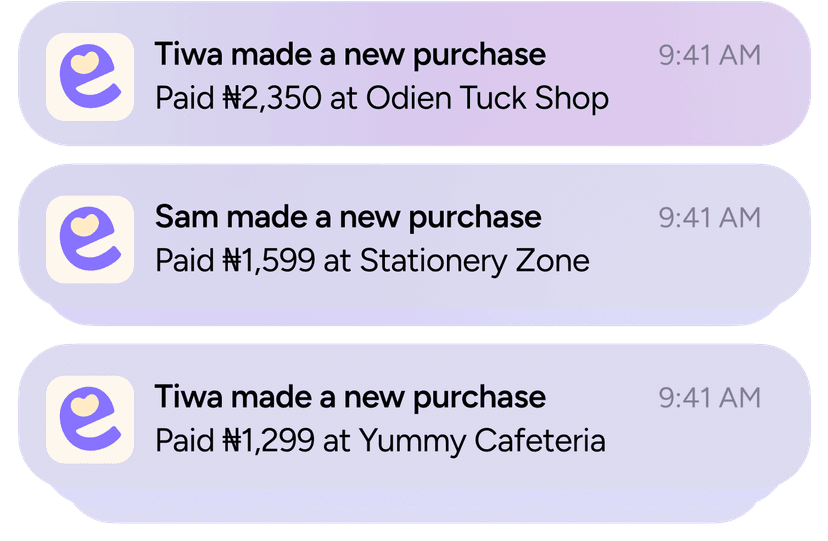Screen dimensions: 828x541
Task: Open the Yummy Cafeteria notification card
Action: [415, 416]
